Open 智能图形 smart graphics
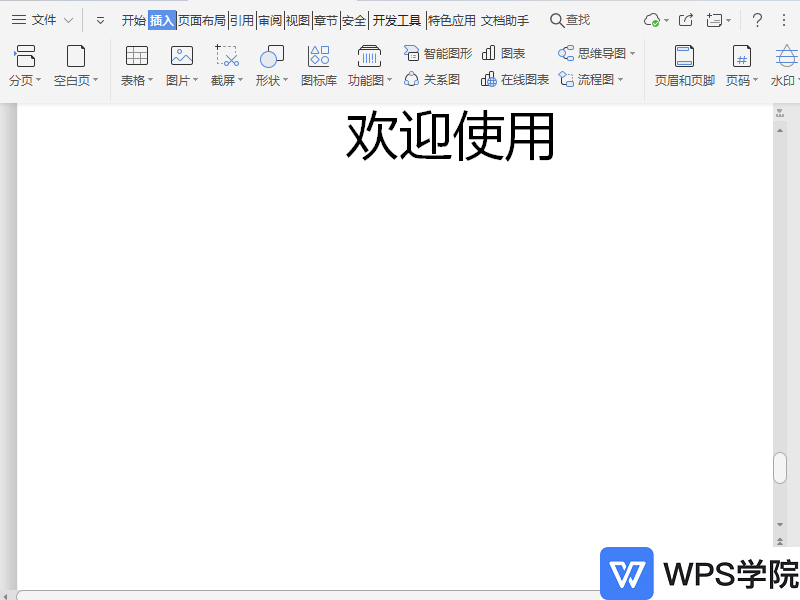800x600 pixels. pyautogui.click(x=437, y=54)
